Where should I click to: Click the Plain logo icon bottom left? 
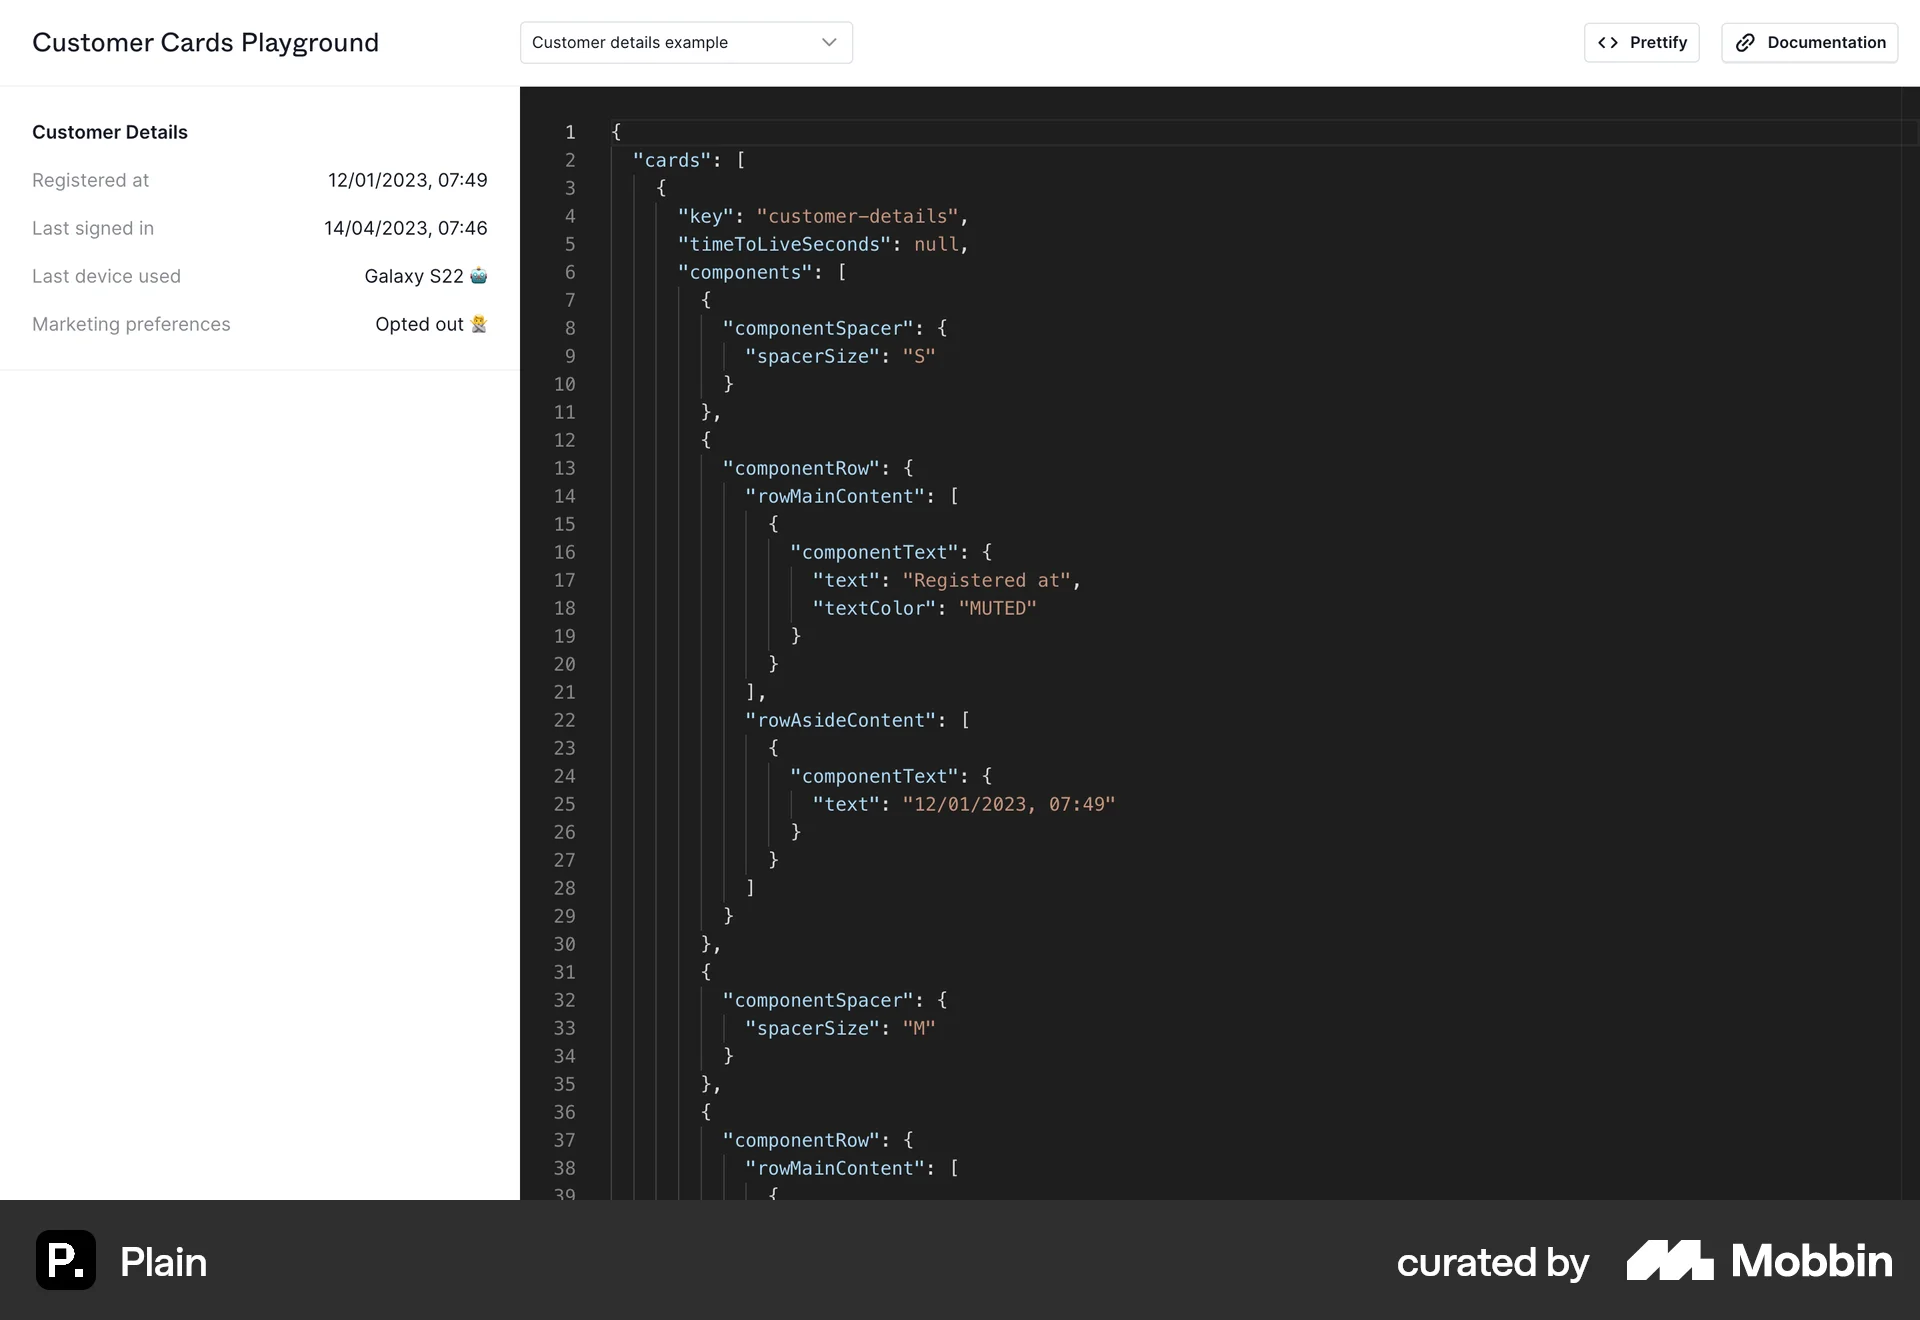click(x=64, y=1261)
